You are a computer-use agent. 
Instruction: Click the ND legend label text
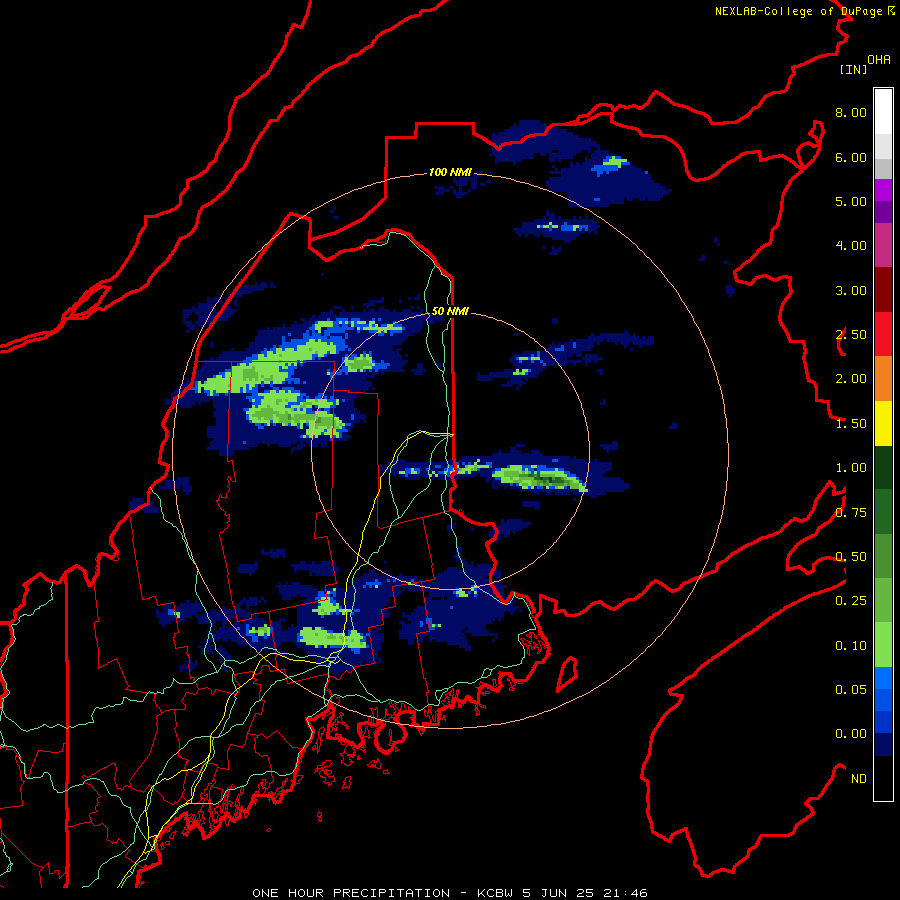tap(859, 779)
